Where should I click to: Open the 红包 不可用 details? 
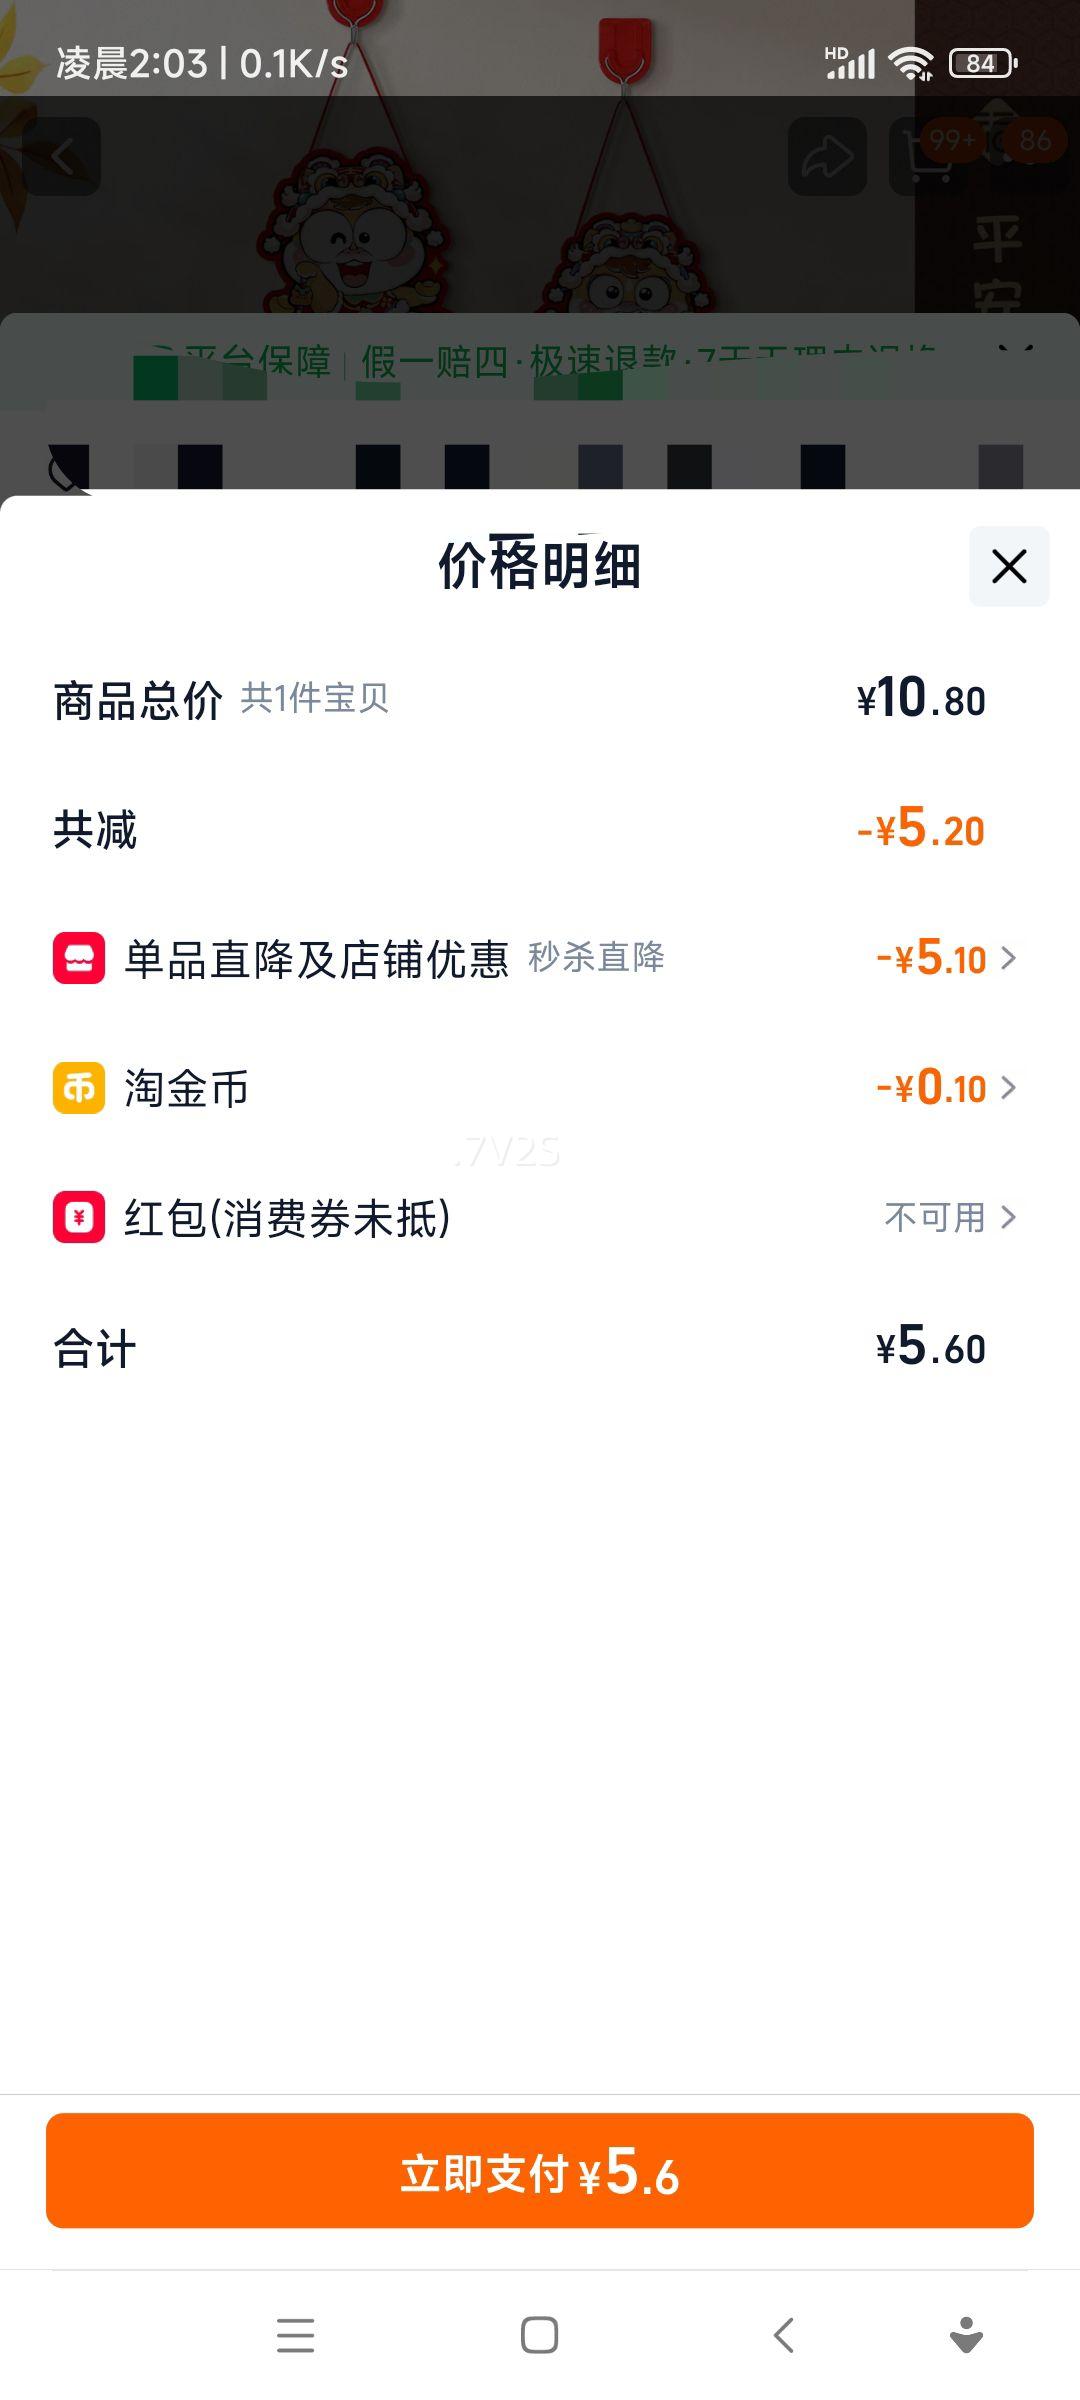[x=949, y=1217]
